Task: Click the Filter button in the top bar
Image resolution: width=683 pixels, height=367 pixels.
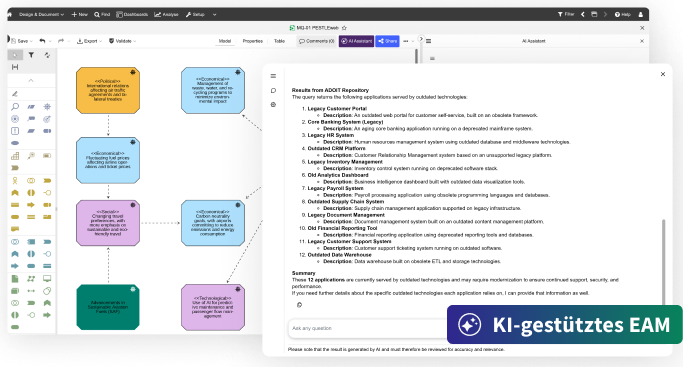Action: click(566, 14)
